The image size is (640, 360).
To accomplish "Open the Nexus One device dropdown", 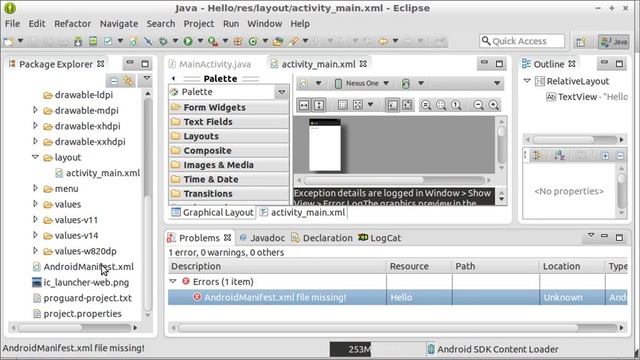I will click(x=362, y=83).
